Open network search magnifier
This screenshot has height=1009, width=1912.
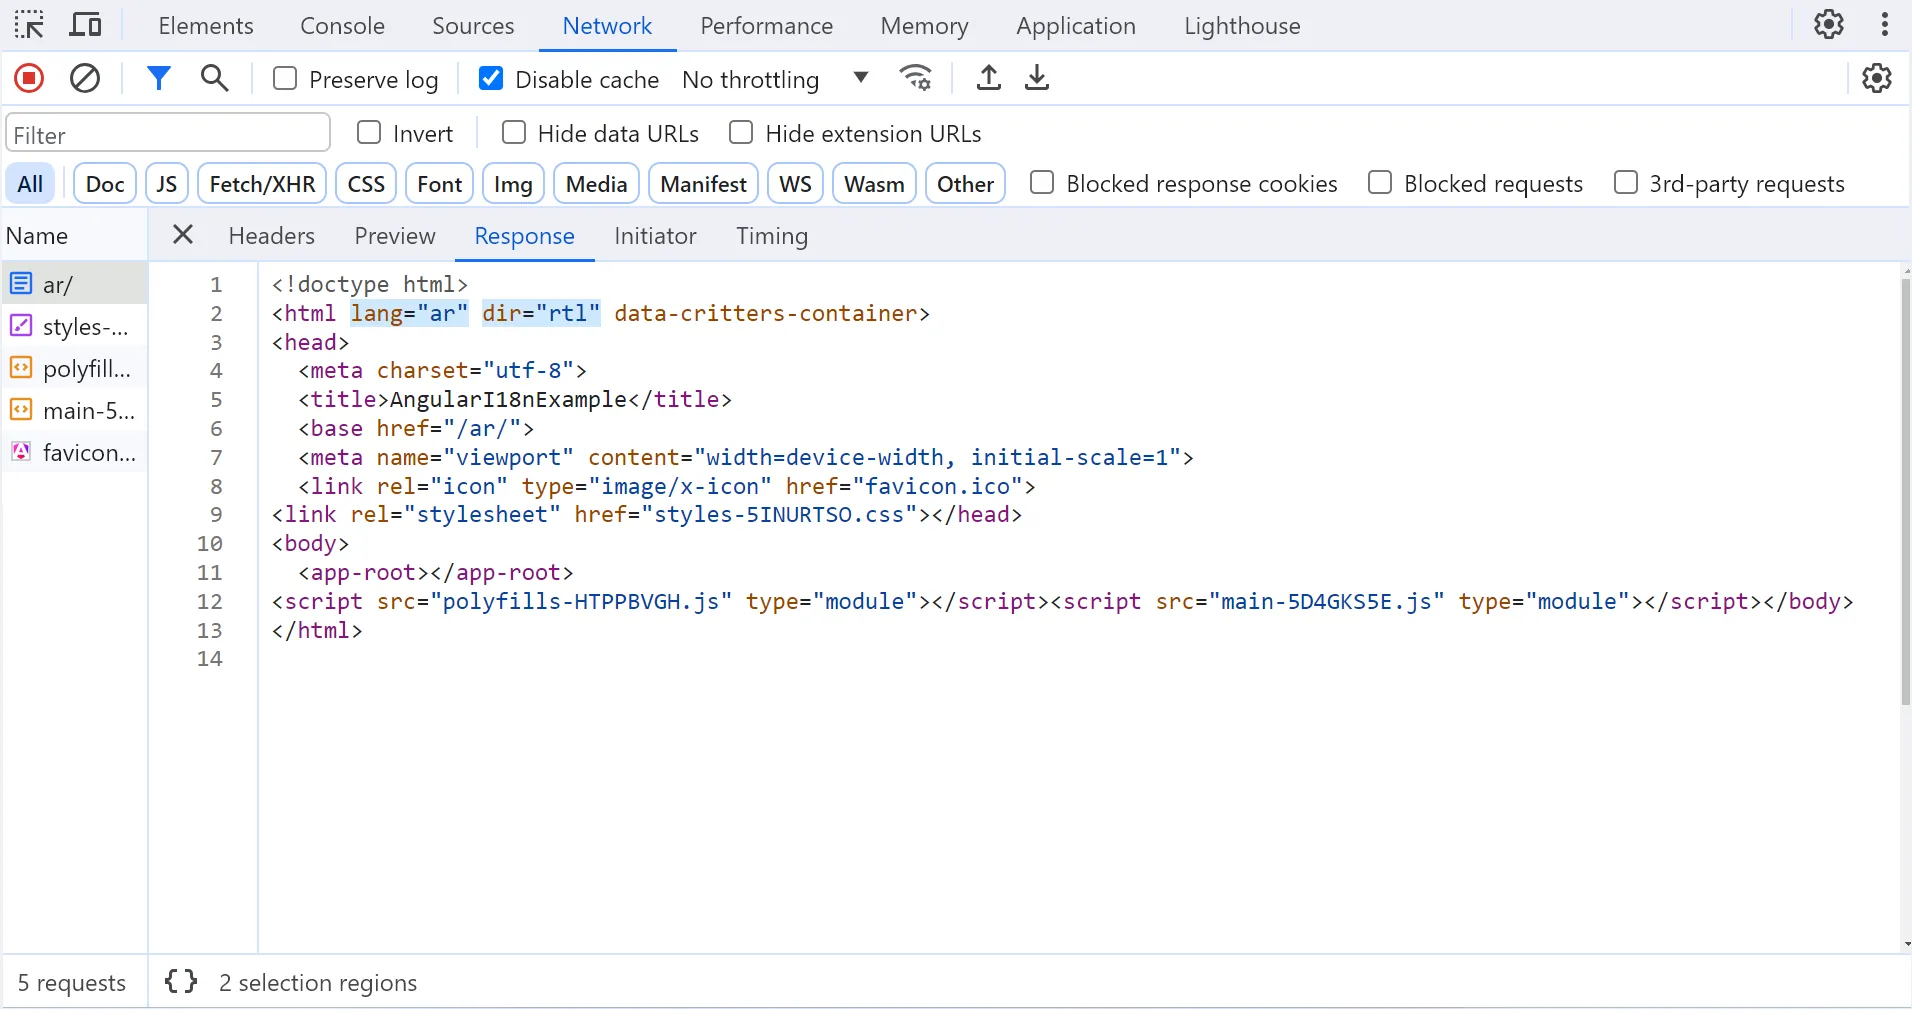tap(214, 78)
